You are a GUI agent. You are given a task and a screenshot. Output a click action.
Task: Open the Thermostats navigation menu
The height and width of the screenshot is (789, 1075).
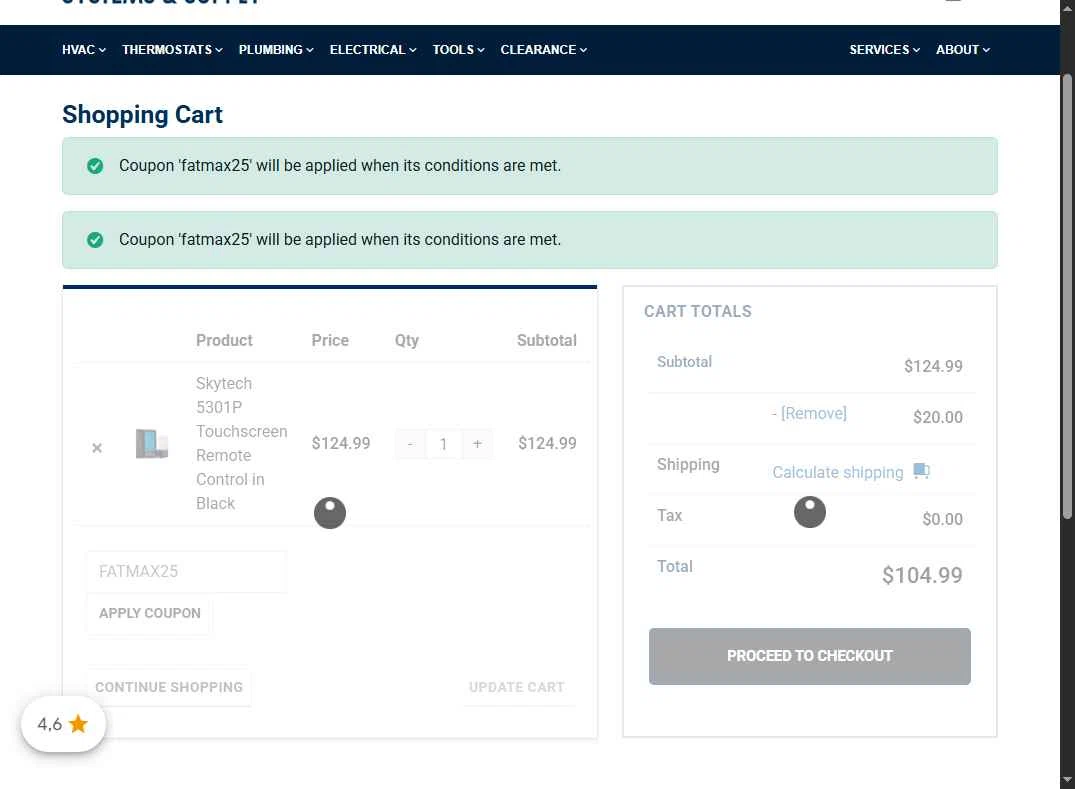(172, 50)
